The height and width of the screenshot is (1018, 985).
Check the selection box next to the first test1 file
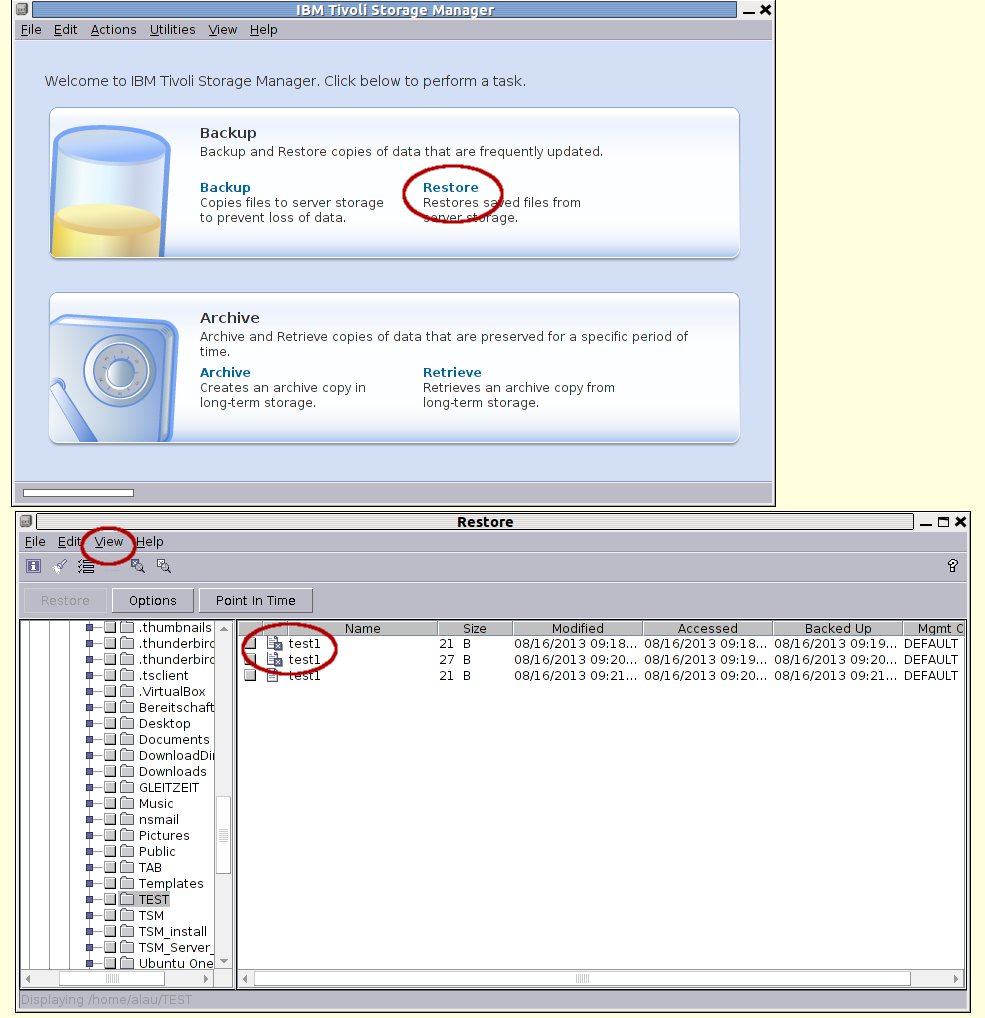[x=251, y=643]
